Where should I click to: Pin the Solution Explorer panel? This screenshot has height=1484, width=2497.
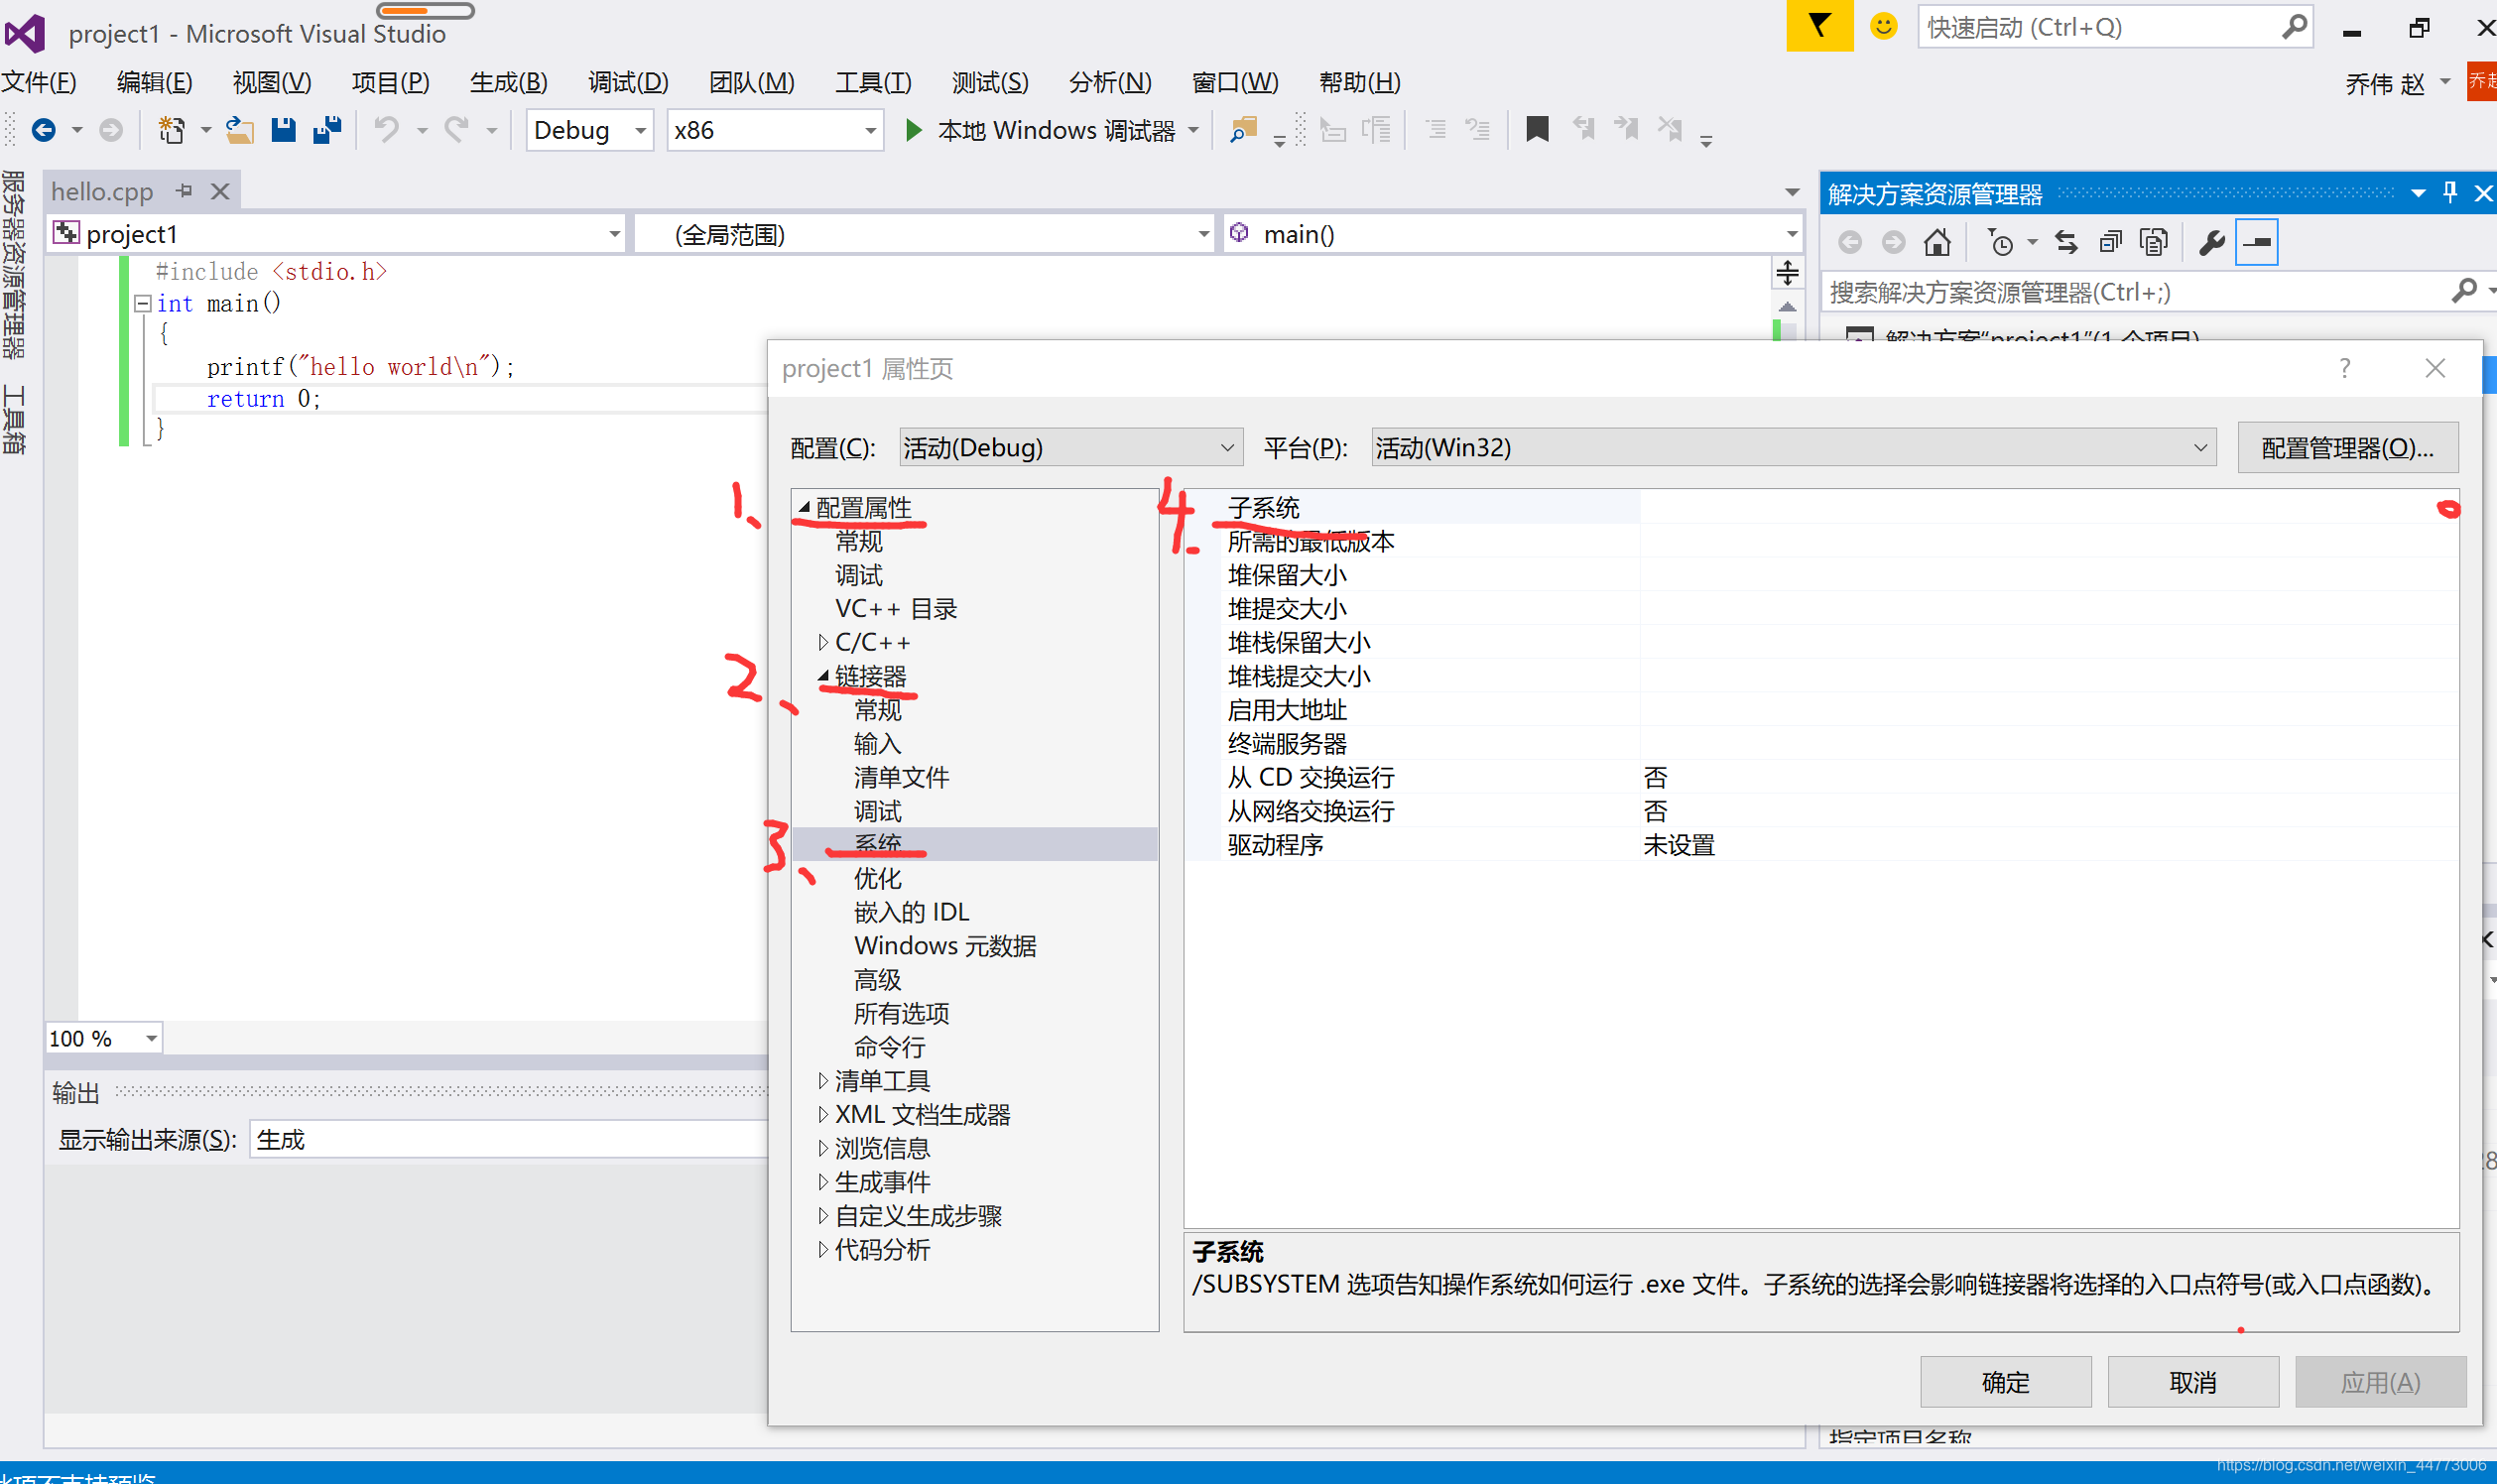(x=2450, y=193)
